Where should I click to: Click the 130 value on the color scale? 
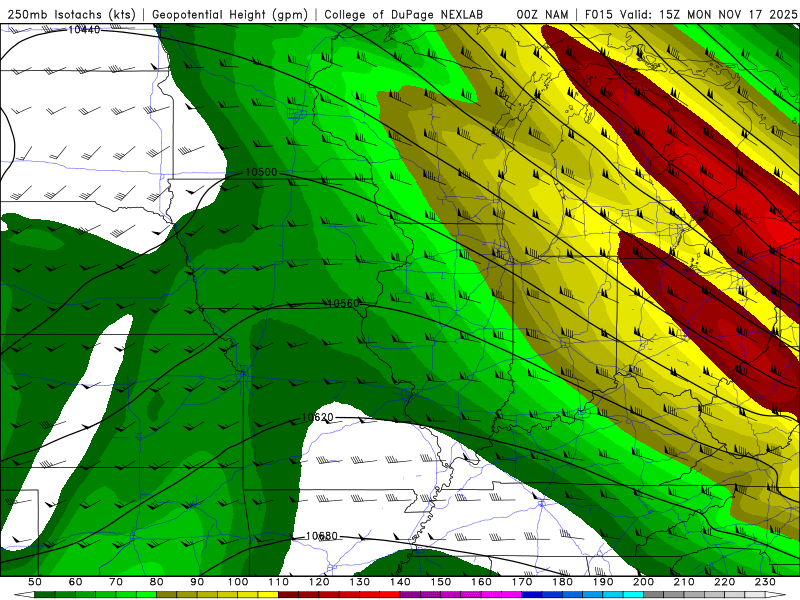click(x=360, y=582)
